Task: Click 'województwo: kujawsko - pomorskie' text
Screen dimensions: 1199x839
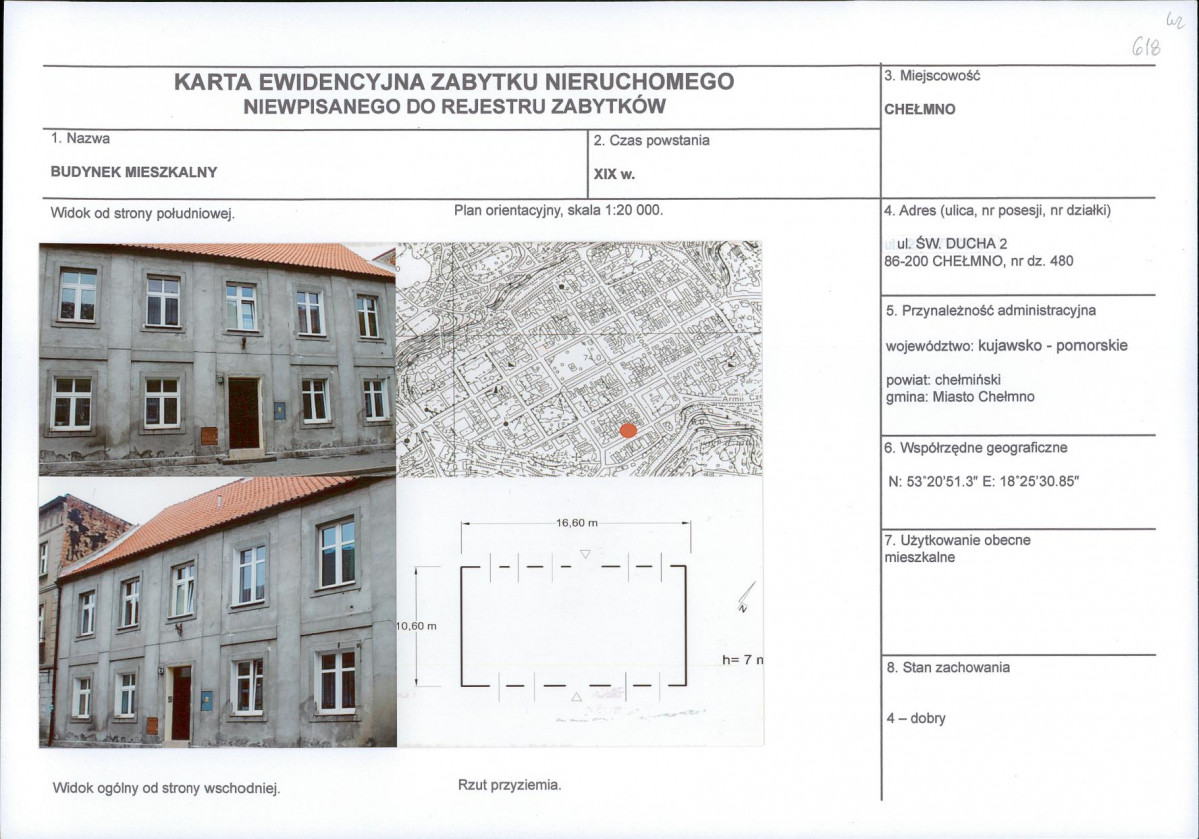Action: point(1006,346)
